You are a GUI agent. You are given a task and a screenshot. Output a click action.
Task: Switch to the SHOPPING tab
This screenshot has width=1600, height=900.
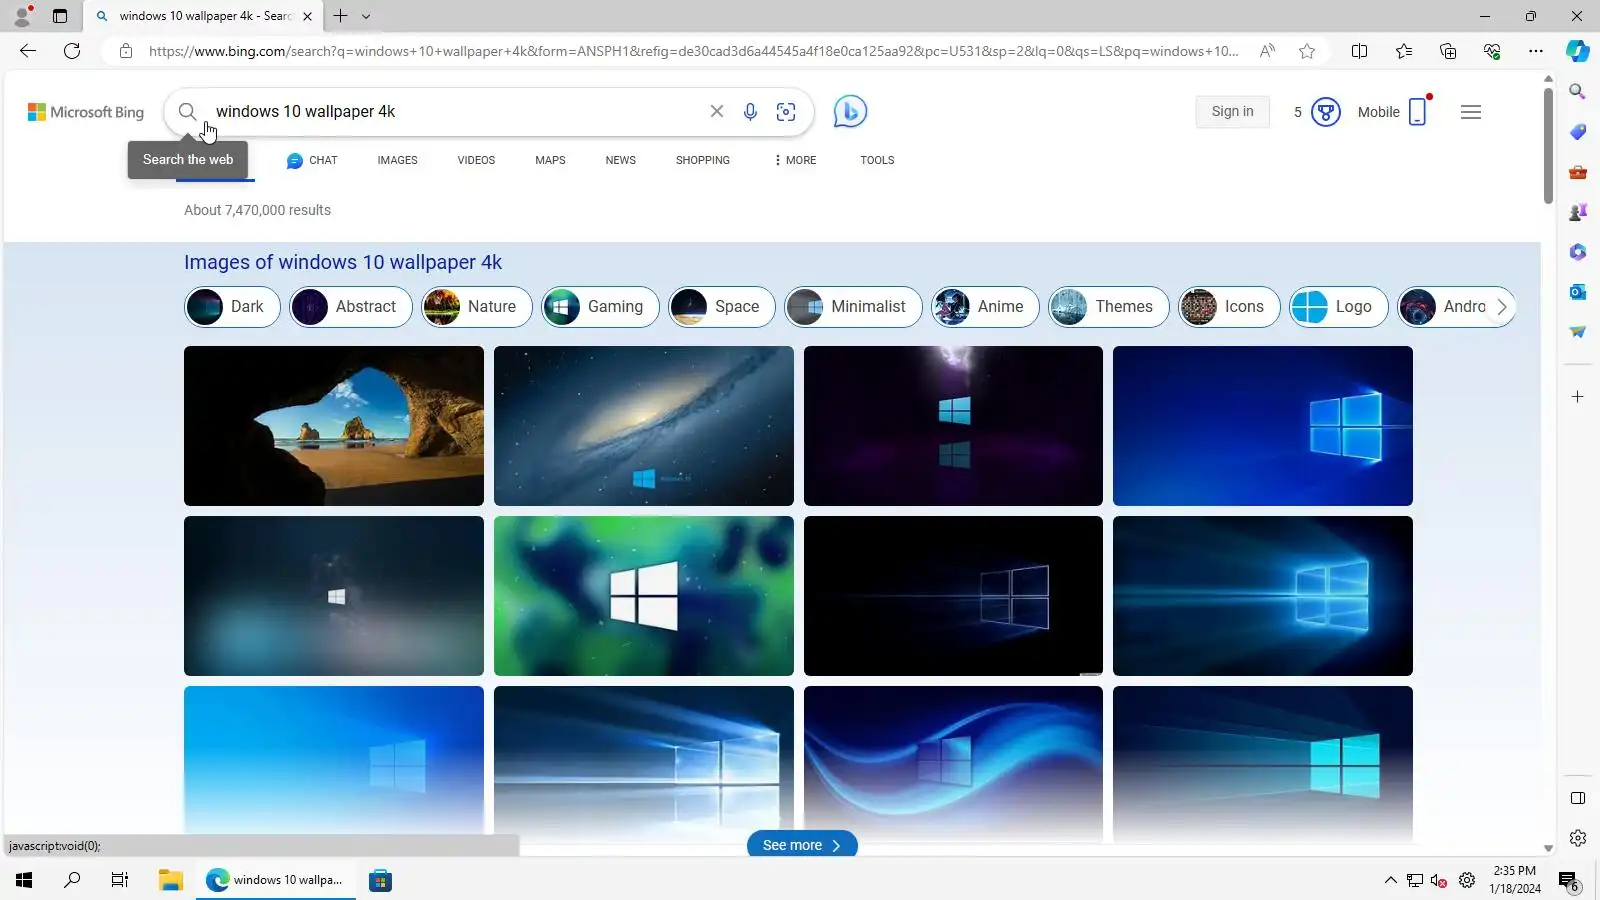[x=702, y=160]
